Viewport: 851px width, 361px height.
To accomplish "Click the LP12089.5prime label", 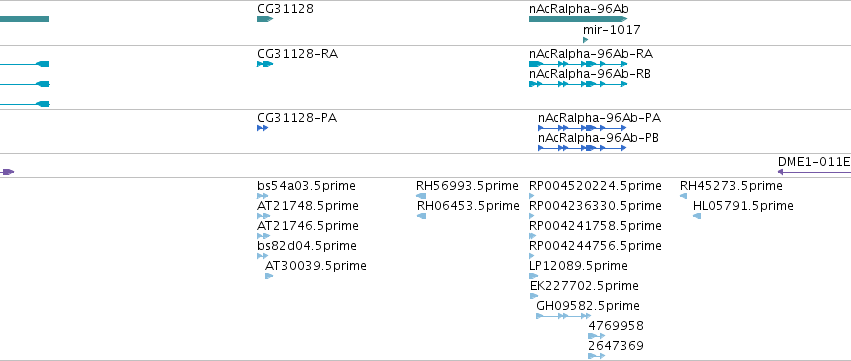I will pos(578,266).
